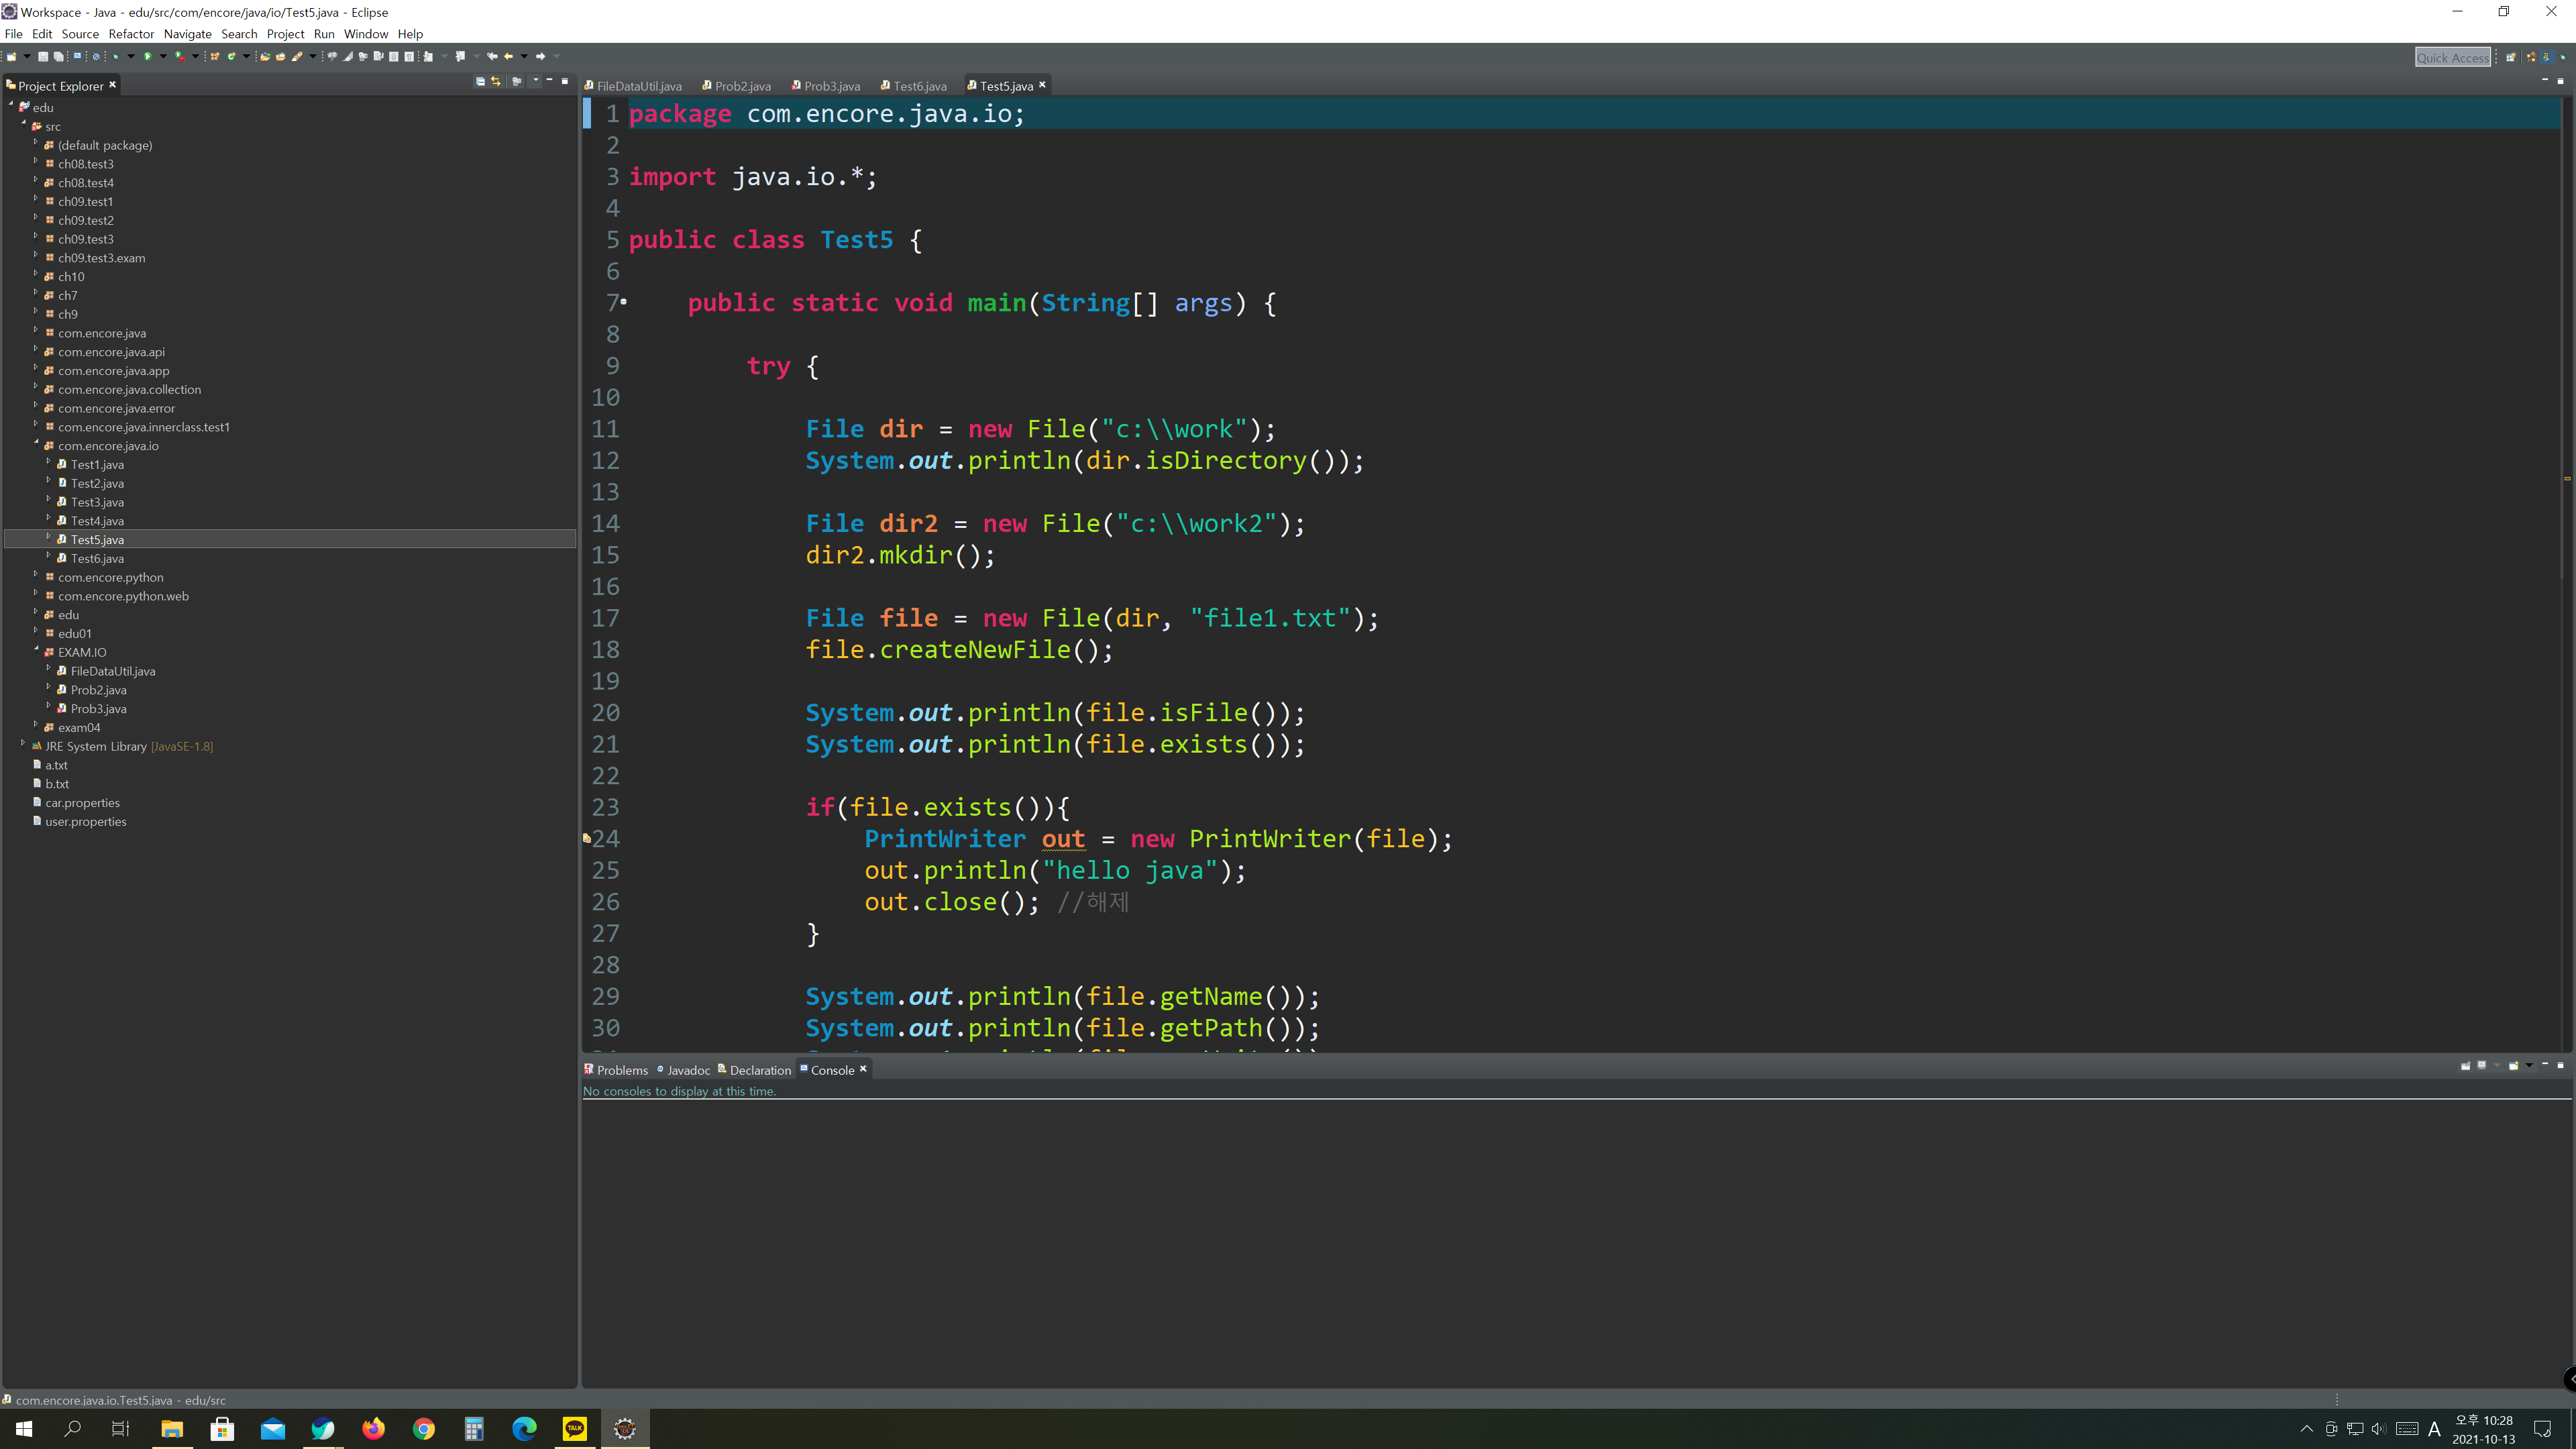The width and height of the screenshot is (2576, 1449).
Task: Click the Open Perspective icon
Action: point(2511,57)
